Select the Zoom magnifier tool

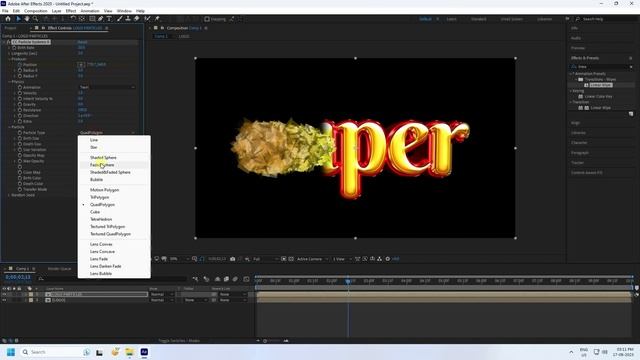click(36, 19)
